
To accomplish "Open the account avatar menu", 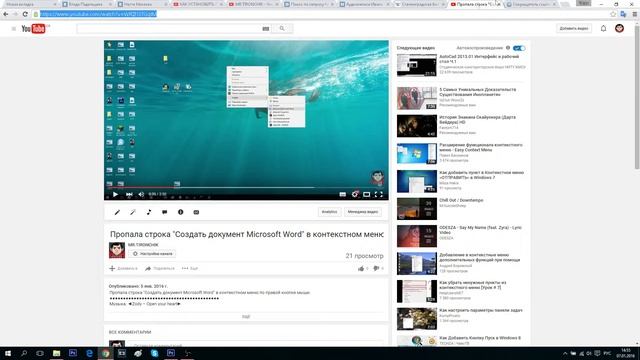I will 620,29.
